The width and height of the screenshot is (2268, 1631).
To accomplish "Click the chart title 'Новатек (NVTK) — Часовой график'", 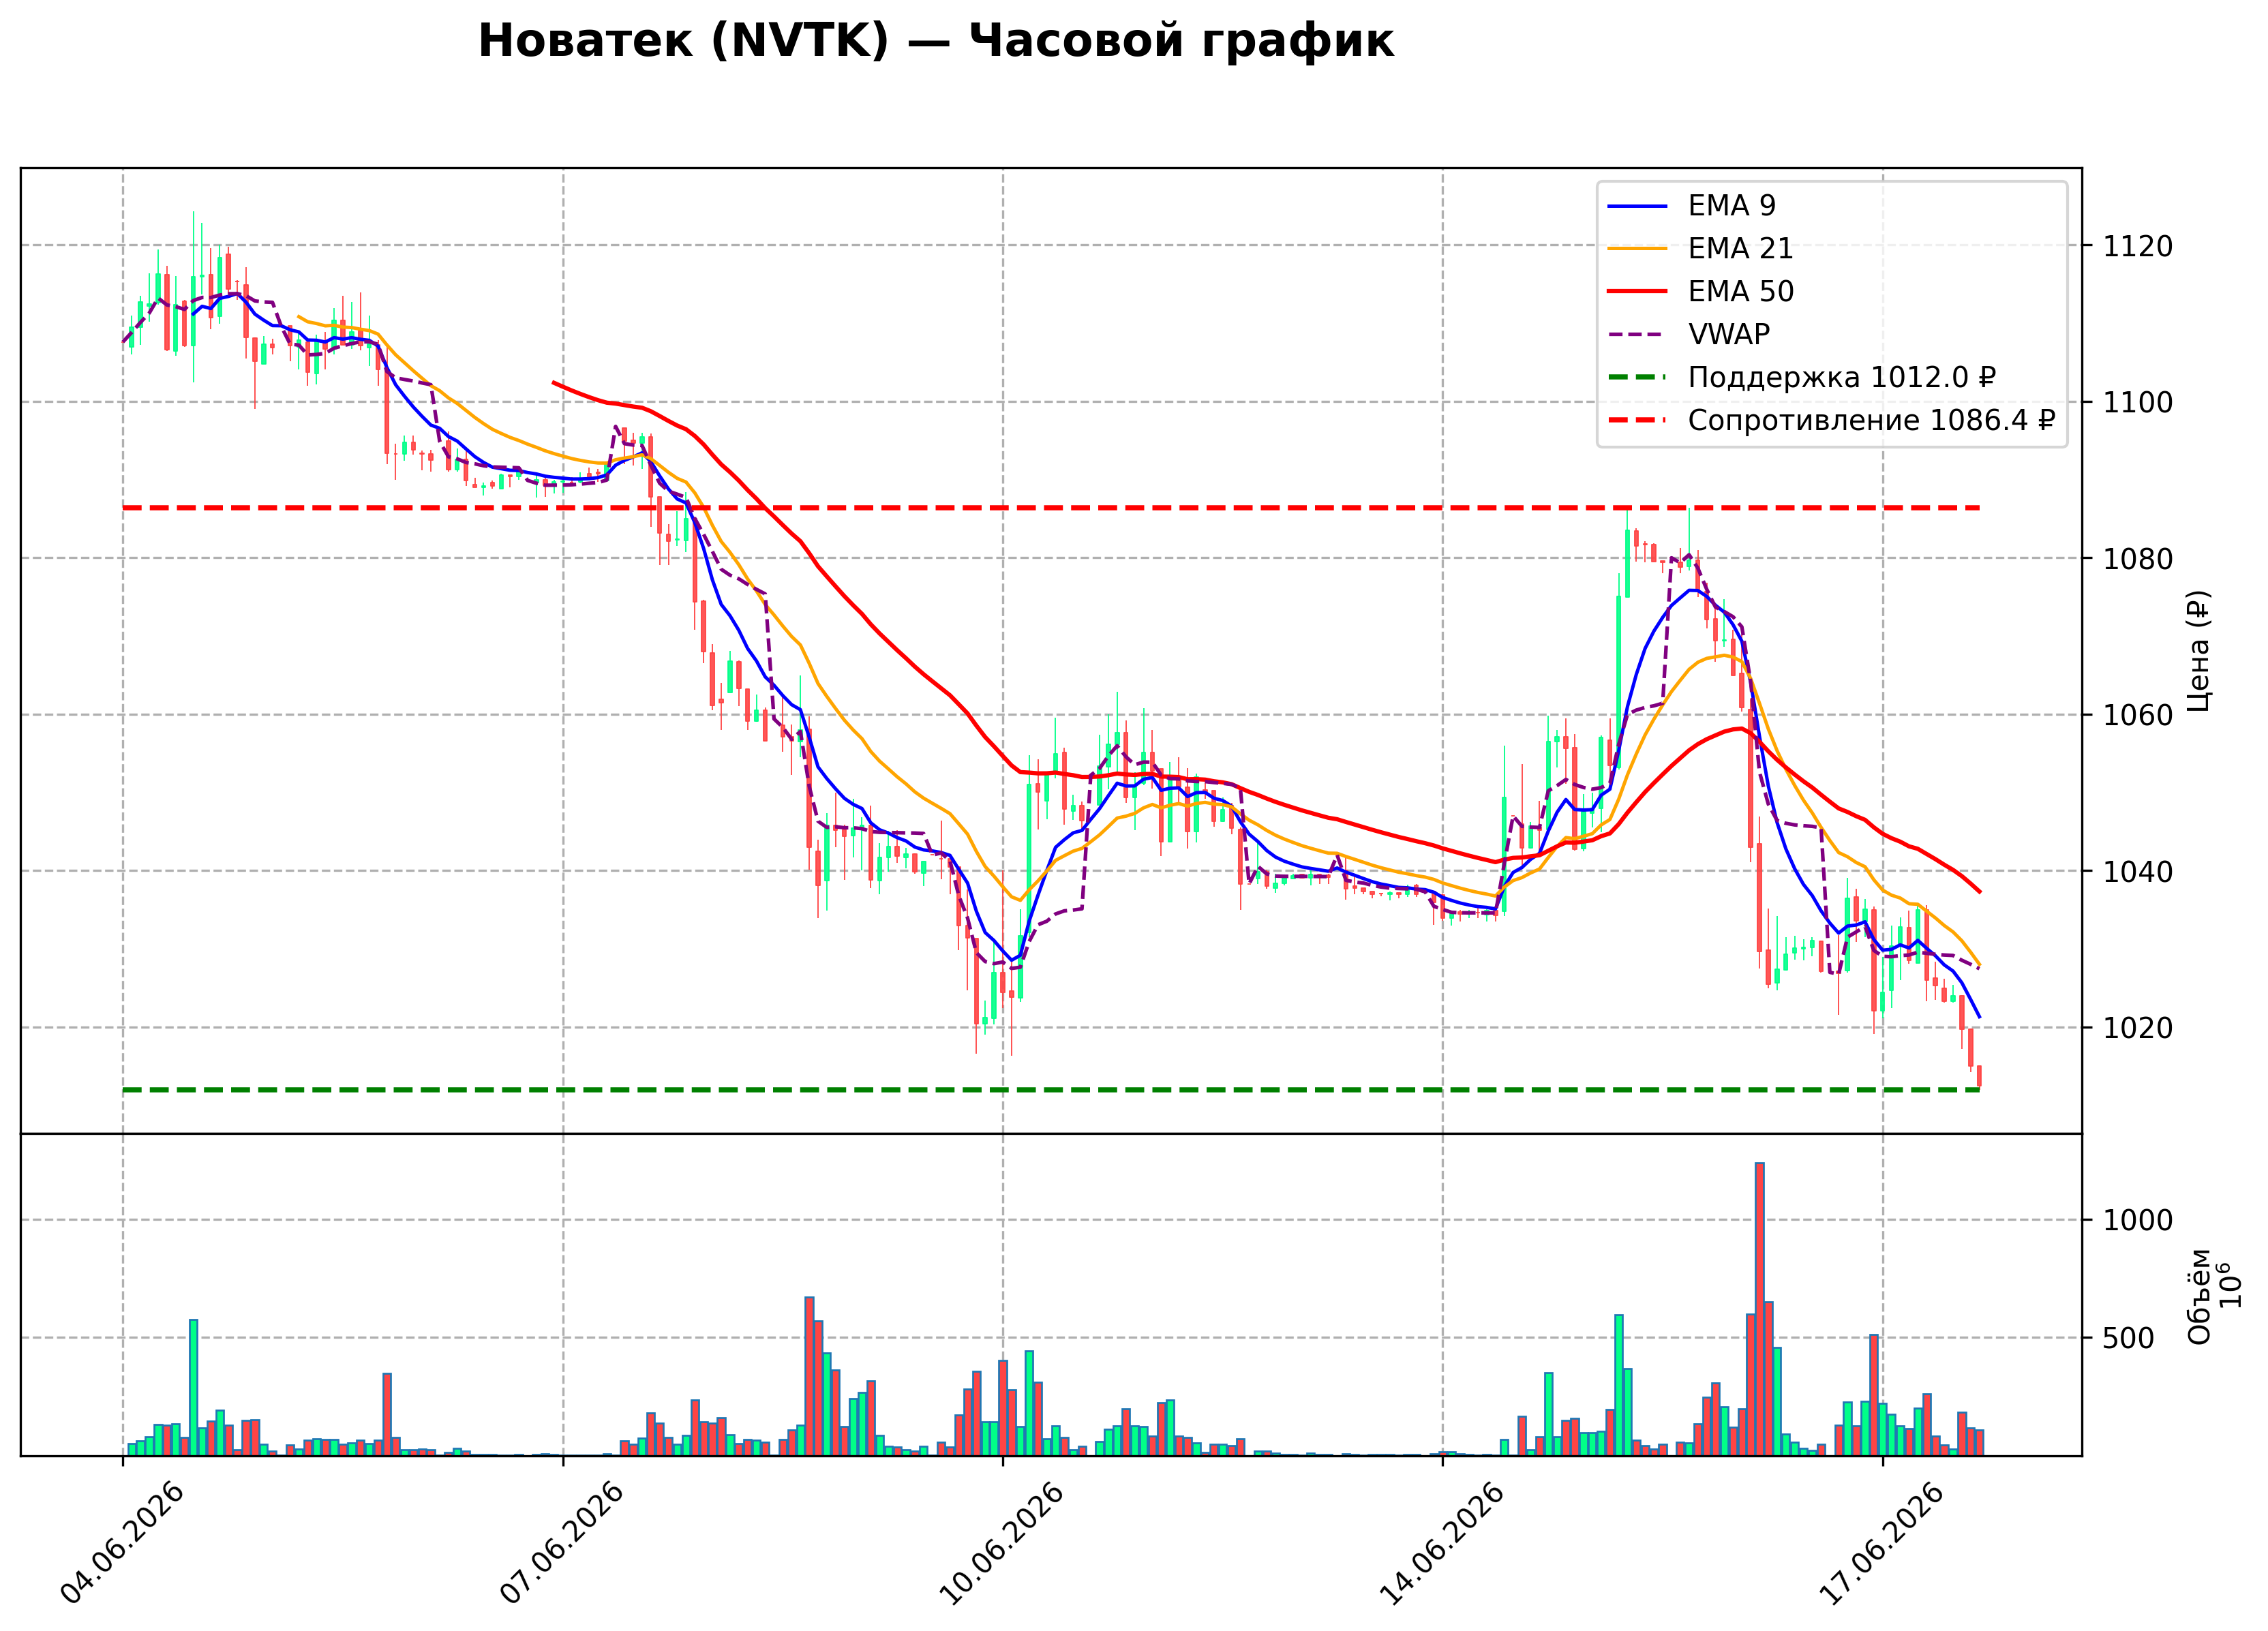I will [x=935, y=41].
